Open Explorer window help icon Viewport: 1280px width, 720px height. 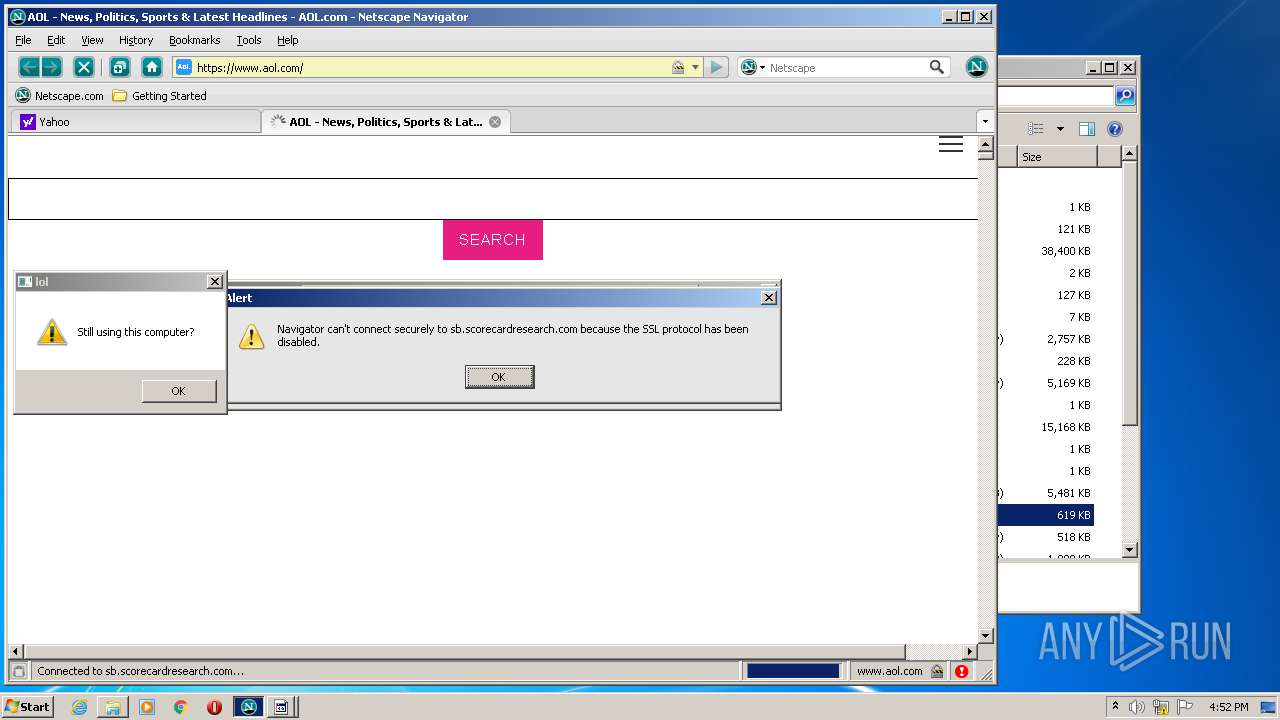(1115, 129)
